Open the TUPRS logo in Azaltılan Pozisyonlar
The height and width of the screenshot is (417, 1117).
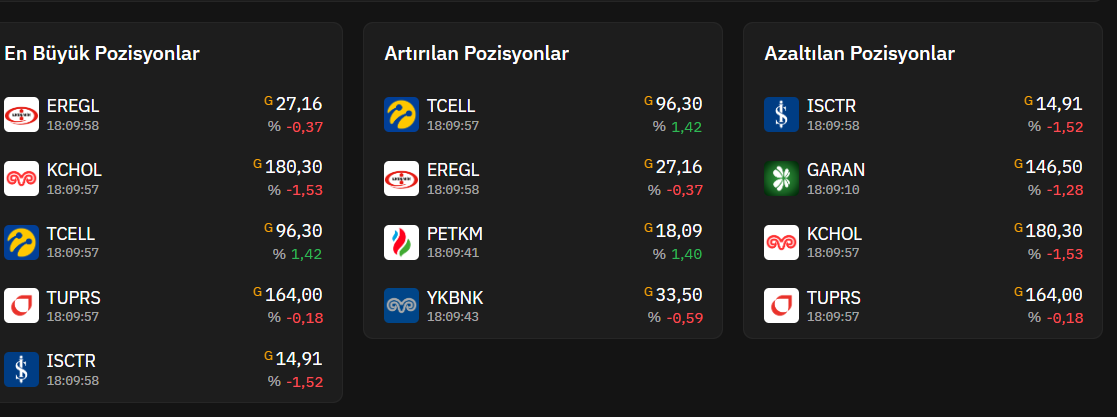[781, 306]
